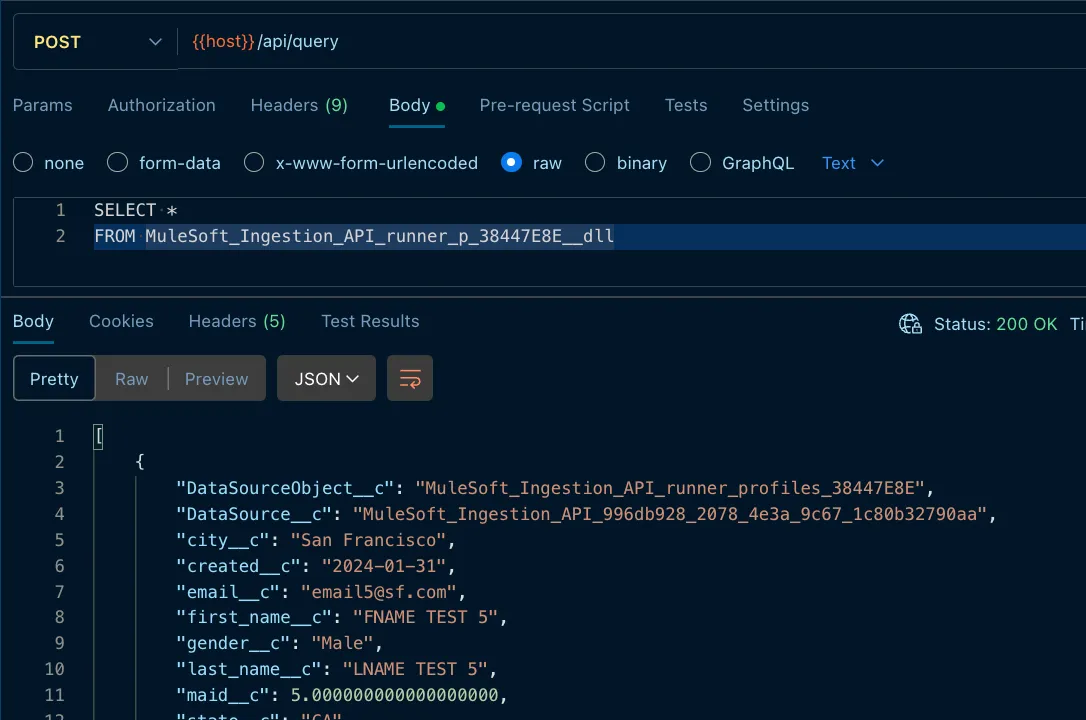Open the request Headers (9) tab
The width and height of the screenshot is (1086, 720).
pyautogui.click(x=299, y=105)
